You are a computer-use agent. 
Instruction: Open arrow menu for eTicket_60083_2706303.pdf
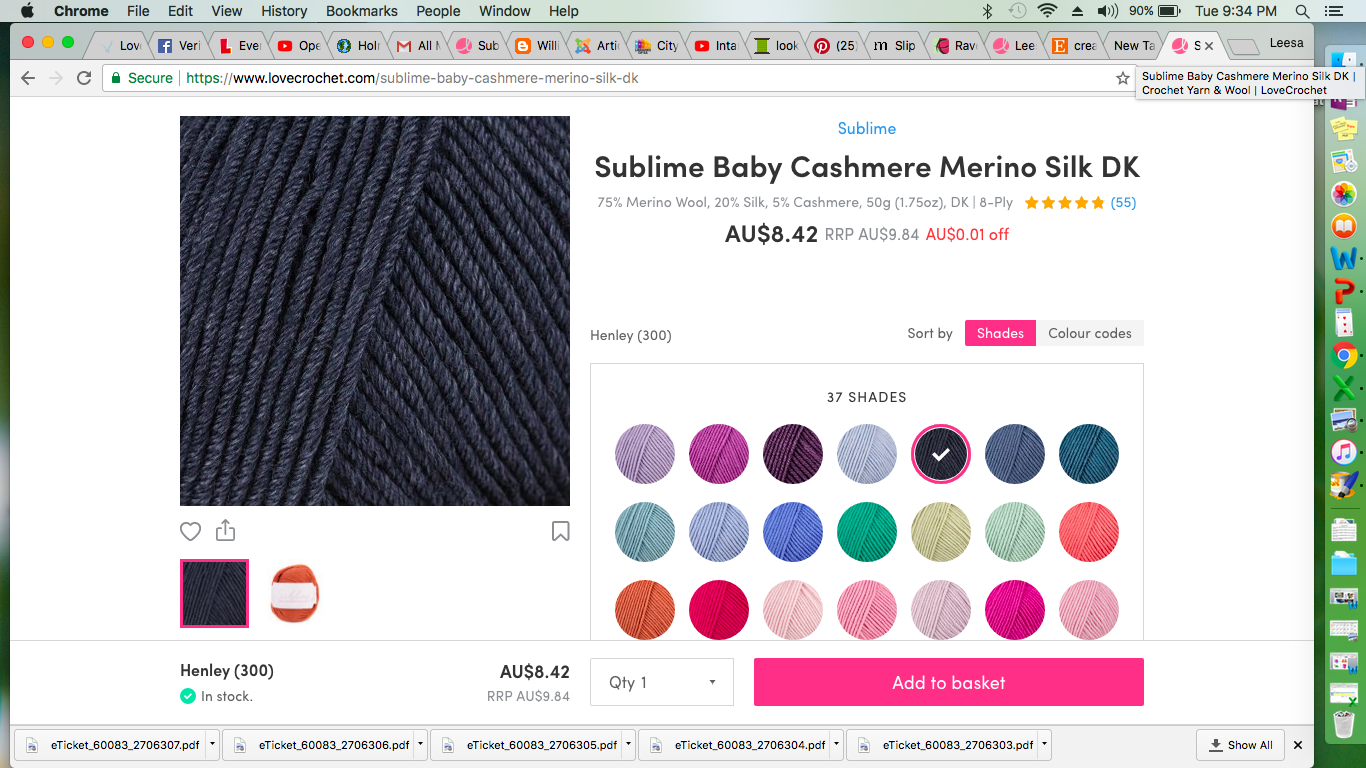coord(1045,745)
